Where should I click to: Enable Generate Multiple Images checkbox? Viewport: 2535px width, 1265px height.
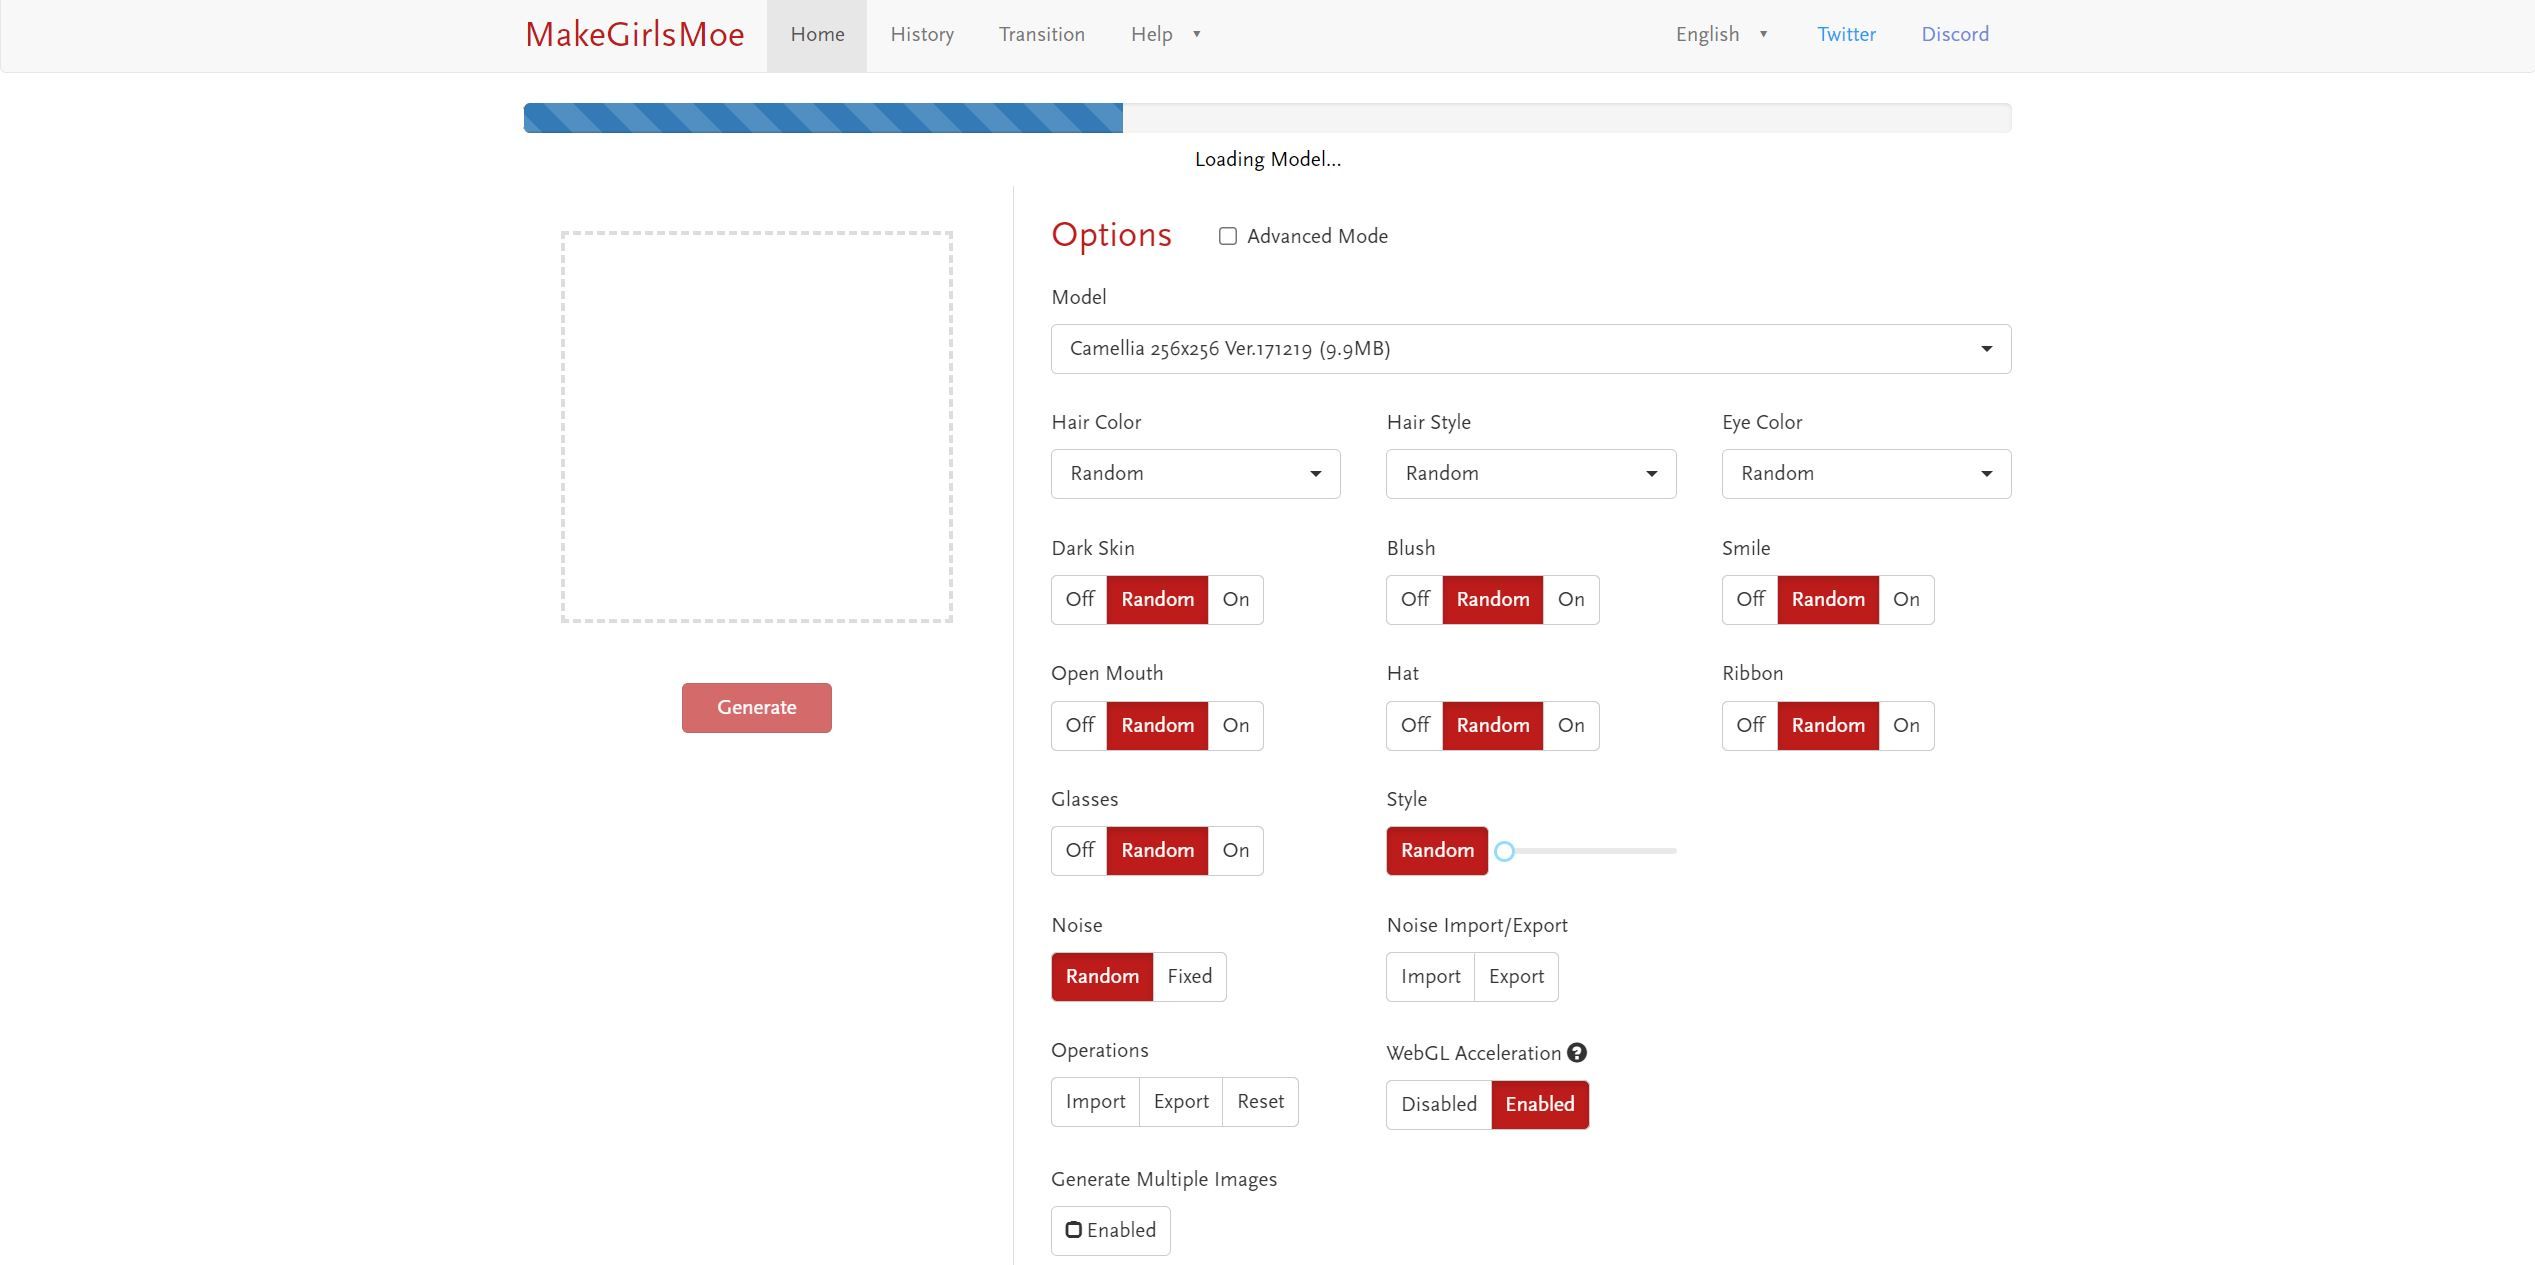tap(1073, 1229)
